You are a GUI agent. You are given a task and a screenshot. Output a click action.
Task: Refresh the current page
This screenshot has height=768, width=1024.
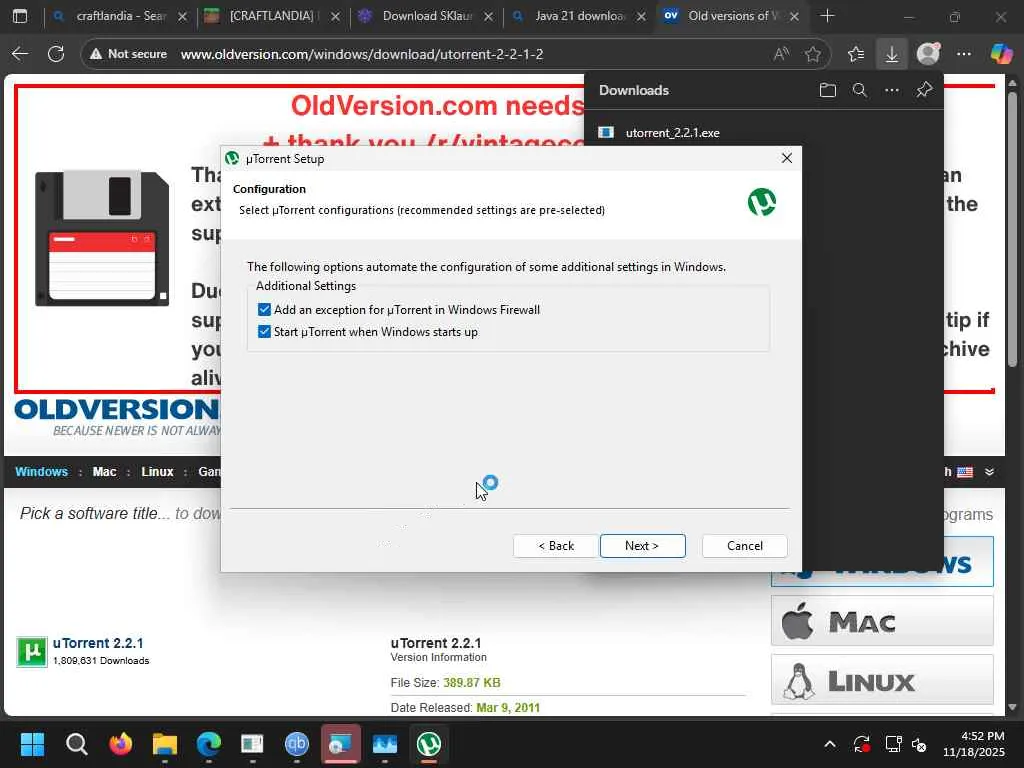click(56, 54)
